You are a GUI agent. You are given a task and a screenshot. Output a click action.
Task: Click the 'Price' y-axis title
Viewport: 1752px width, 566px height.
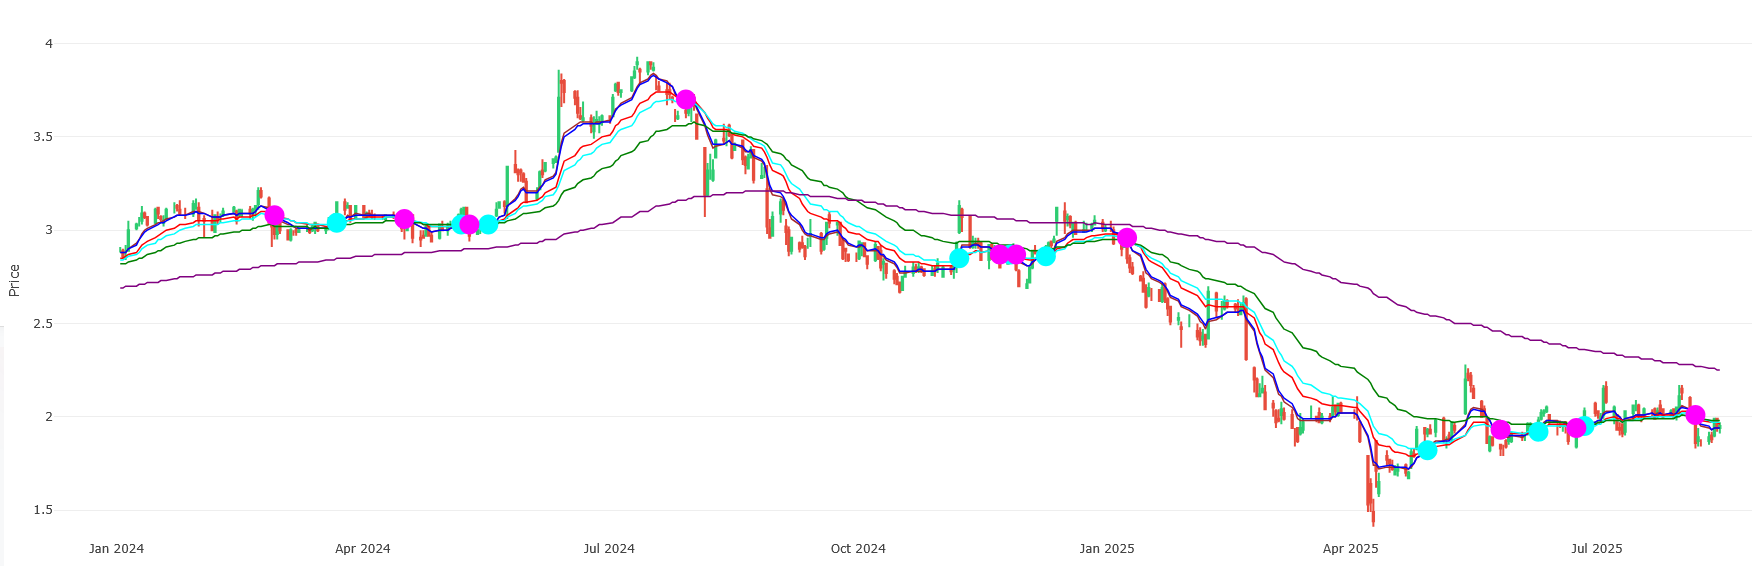tap(14, 280)
